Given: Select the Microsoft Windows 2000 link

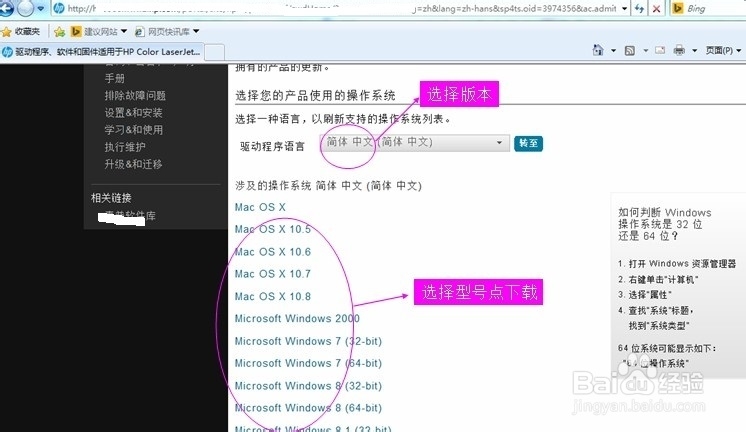Looking at the screenshot, I should click(x=297, y=318).
